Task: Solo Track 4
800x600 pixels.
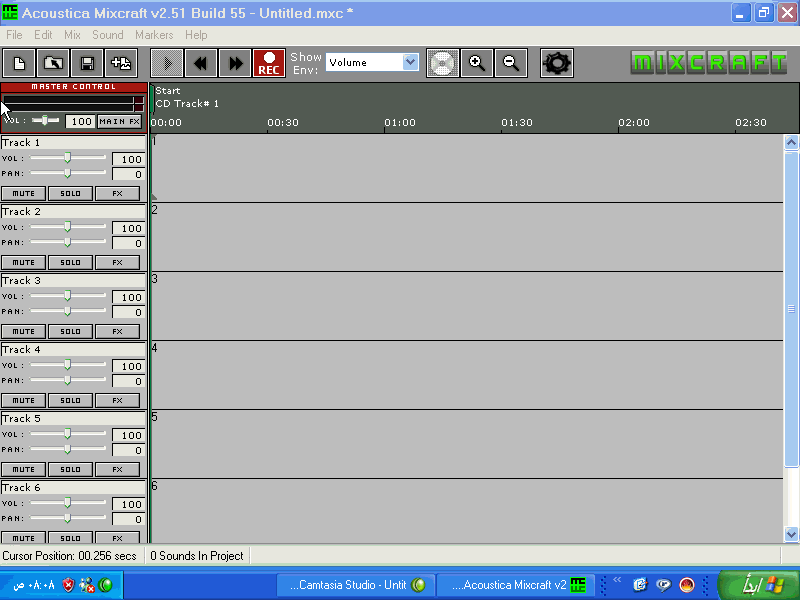Action: [70, 401]
